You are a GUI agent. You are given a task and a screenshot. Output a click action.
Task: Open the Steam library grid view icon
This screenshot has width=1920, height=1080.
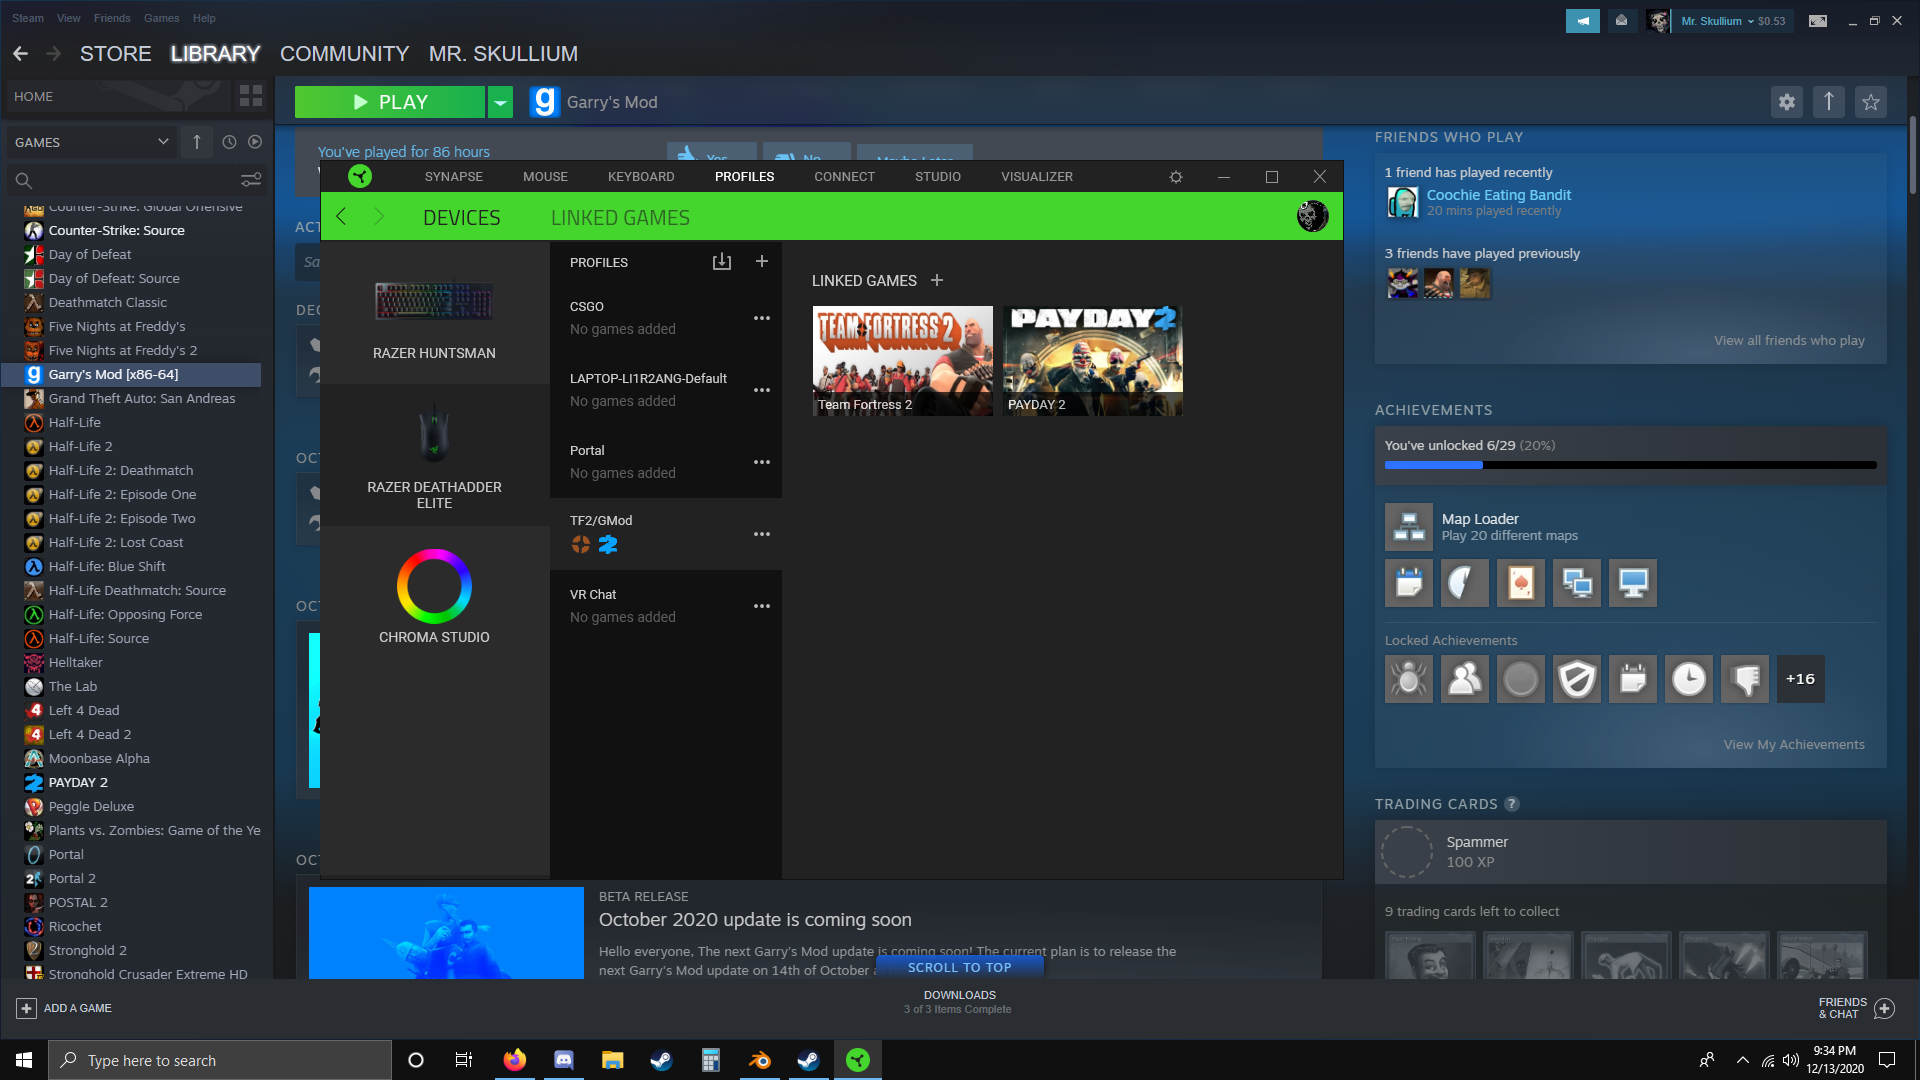point(251,96)
